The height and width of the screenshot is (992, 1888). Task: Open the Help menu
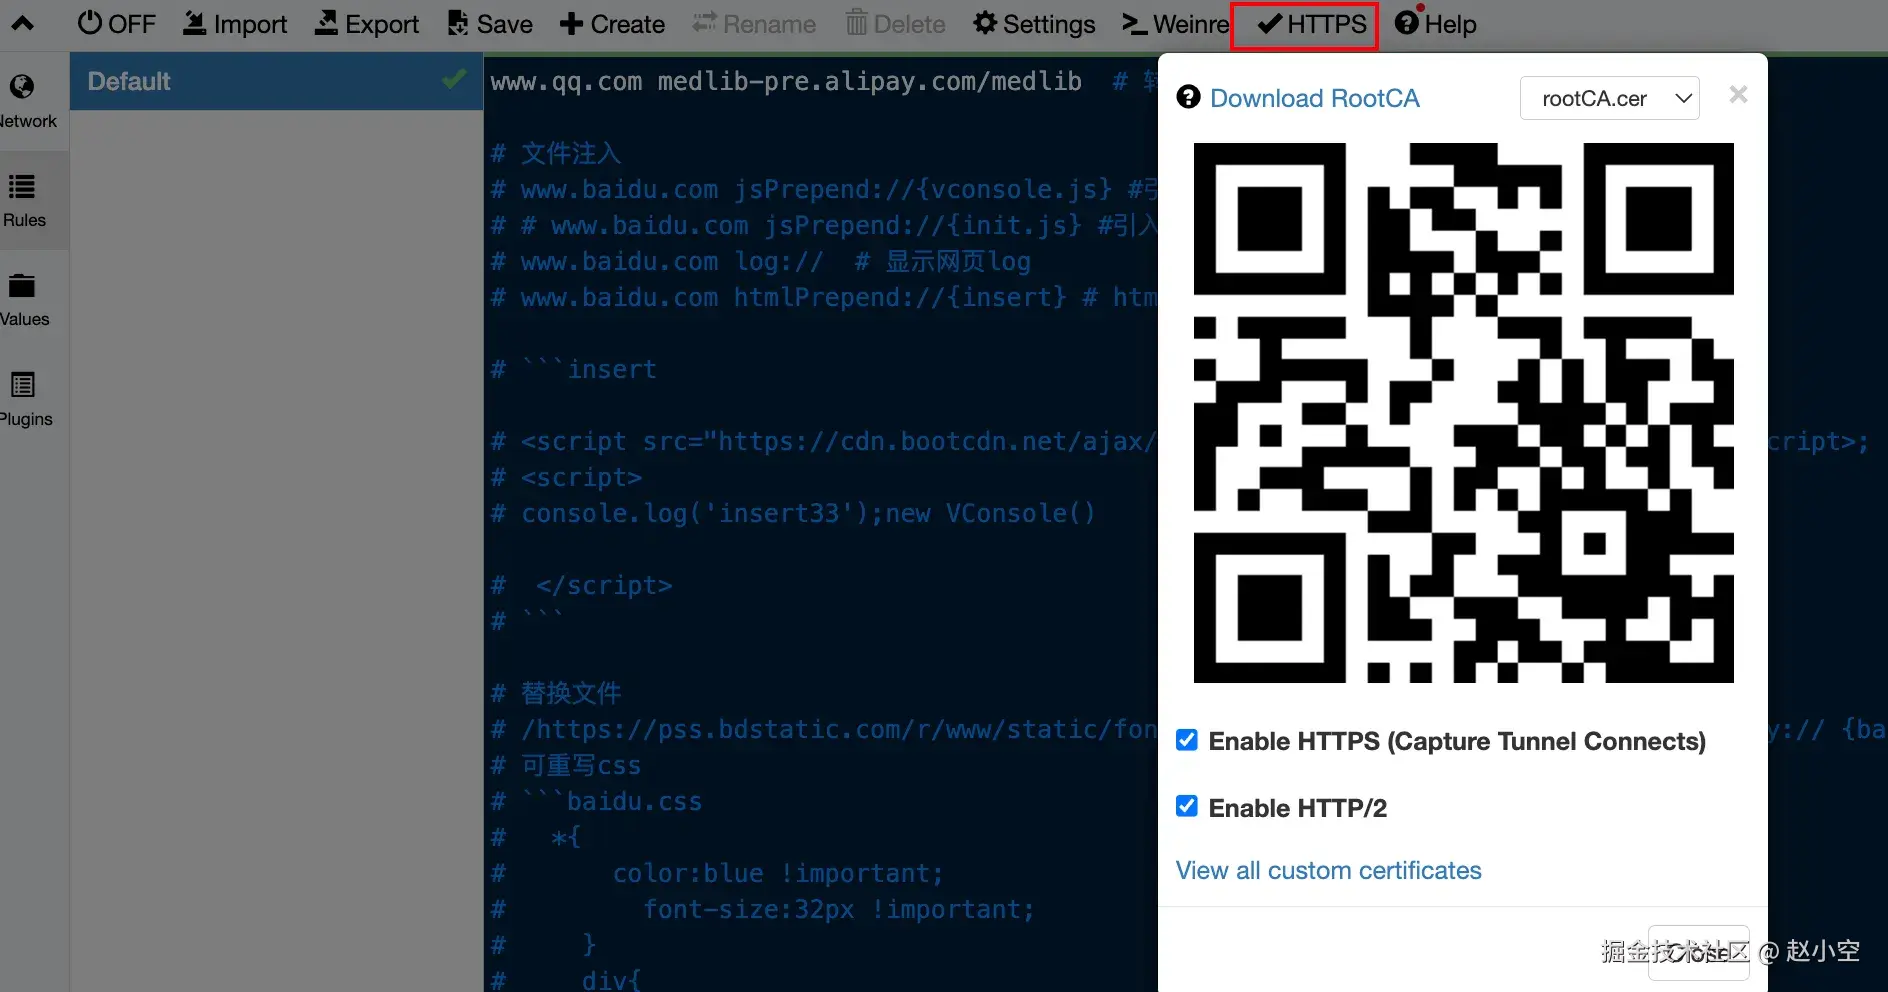click(x=1436, y=24)
